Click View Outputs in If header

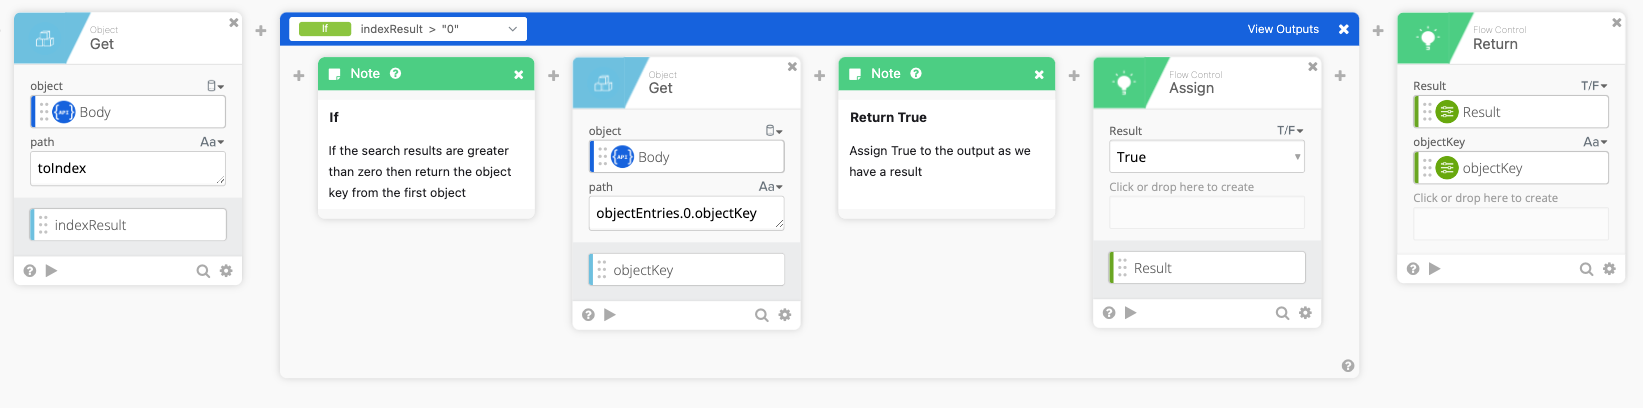click(1282, 29)
